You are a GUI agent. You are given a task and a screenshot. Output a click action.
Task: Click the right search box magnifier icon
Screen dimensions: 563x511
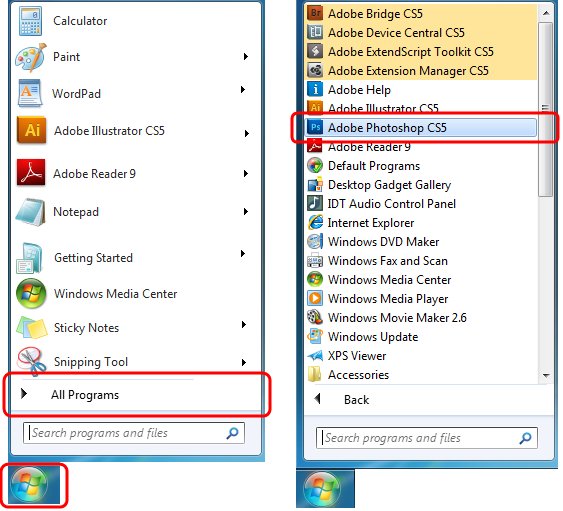coord(525,438)
